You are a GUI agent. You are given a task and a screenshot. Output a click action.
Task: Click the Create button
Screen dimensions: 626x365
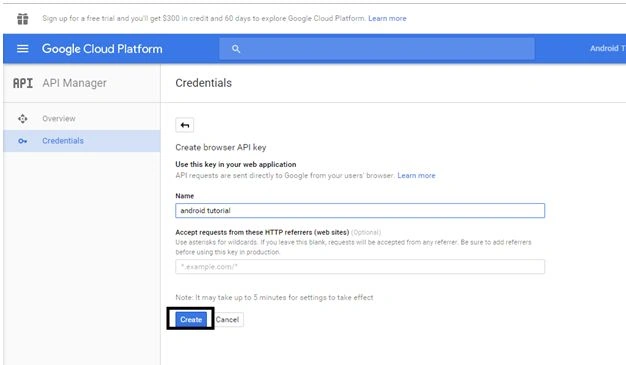pos(191,319)
